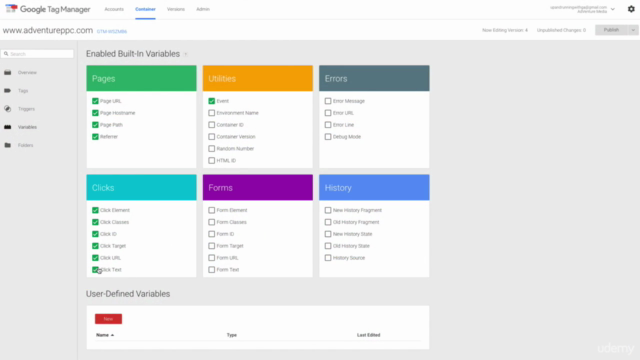Open Folders in the sidebar
Screen dimensions: 640x360
click(x=25, y=145)
